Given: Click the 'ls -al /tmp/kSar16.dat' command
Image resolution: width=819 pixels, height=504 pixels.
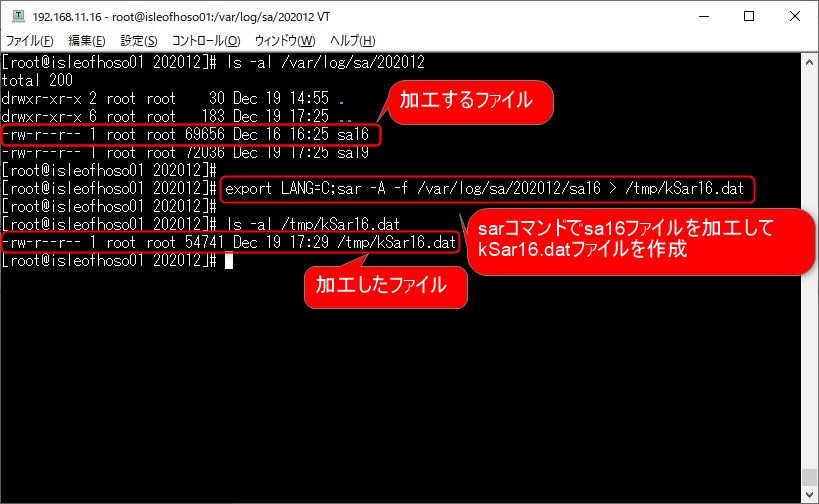Looking at the screenshot, I should coord(313,225).
